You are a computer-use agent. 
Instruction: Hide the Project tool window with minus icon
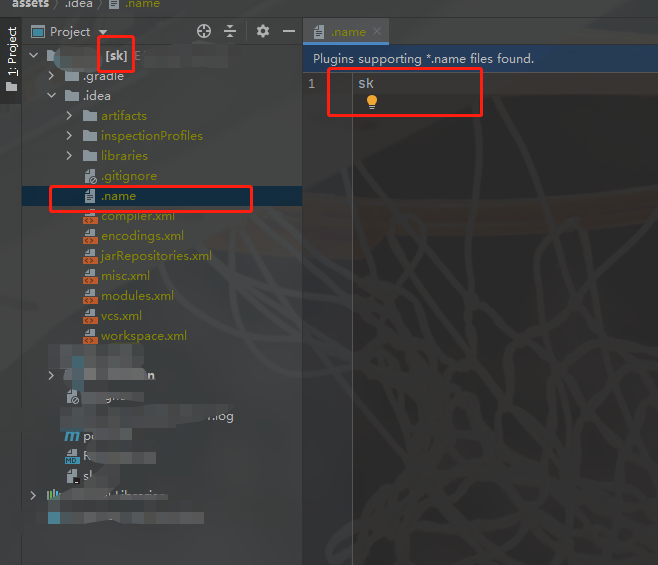click(289, 32)
